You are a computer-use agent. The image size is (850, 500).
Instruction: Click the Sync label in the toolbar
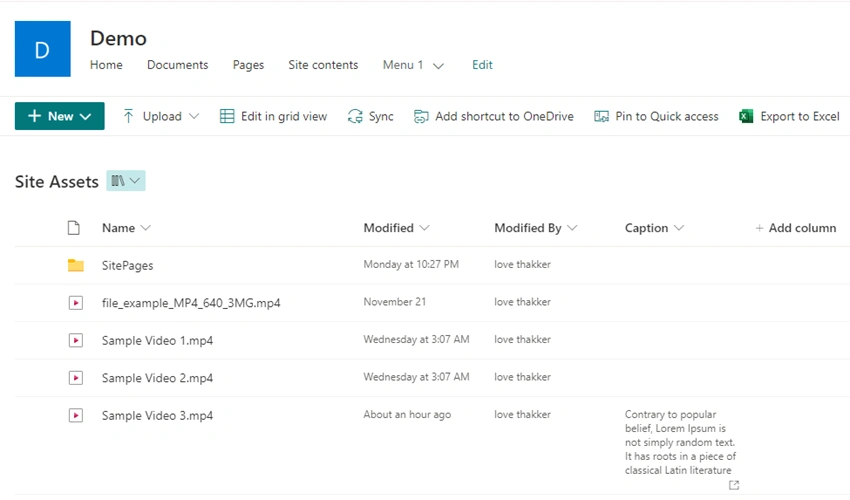coord(381,116)
